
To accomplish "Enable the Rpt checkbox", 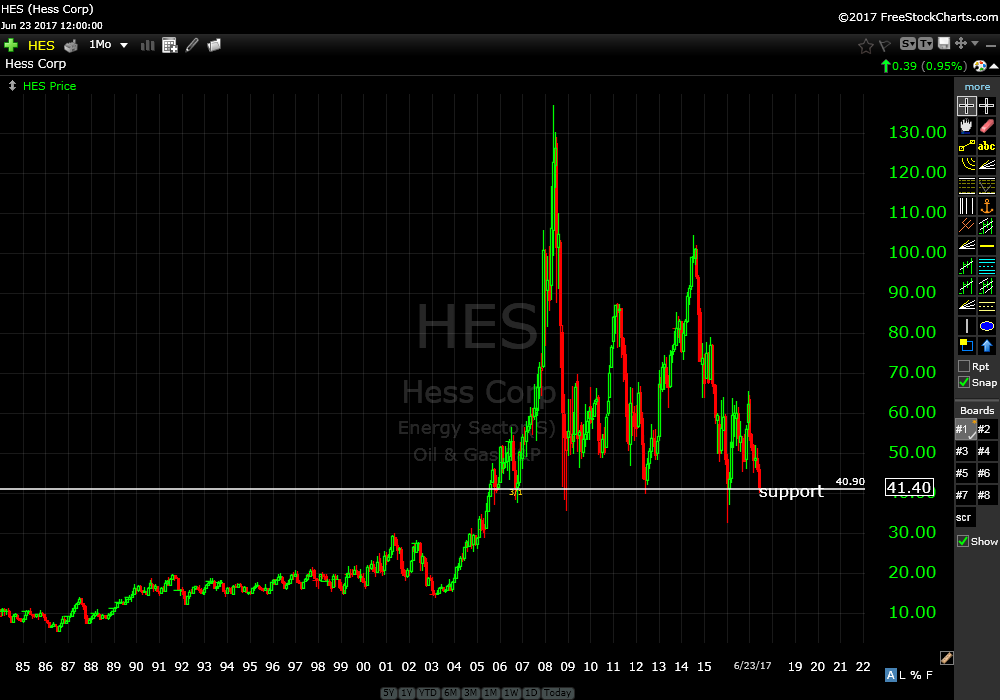I will tap(964, 366).
